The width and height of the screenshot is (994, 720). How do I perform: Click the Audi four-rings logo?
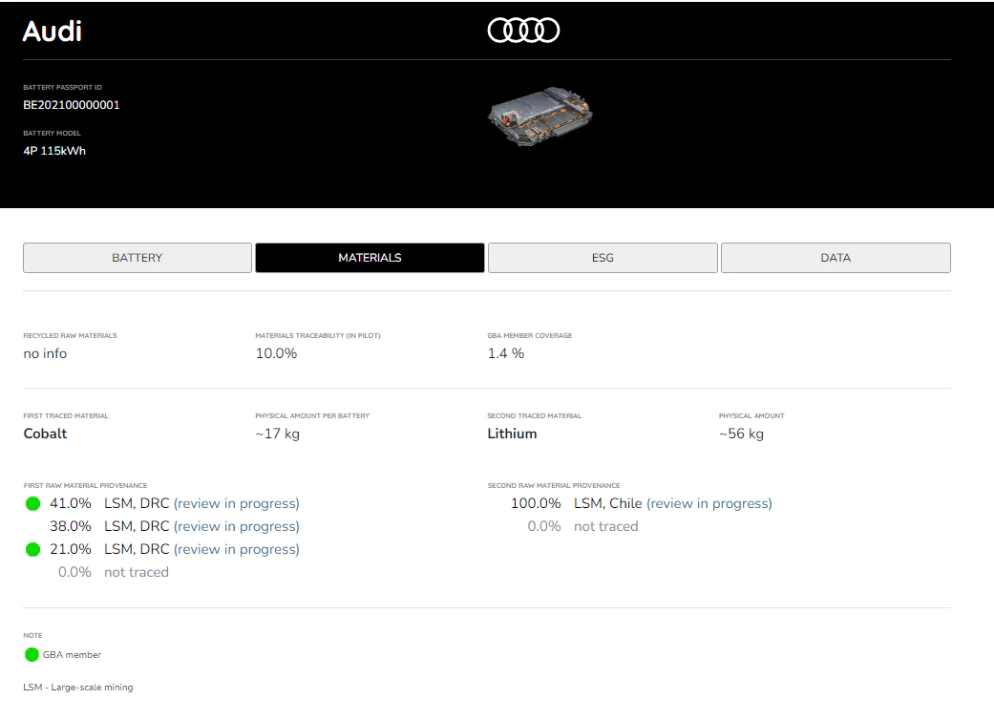(x=524, y=30)
